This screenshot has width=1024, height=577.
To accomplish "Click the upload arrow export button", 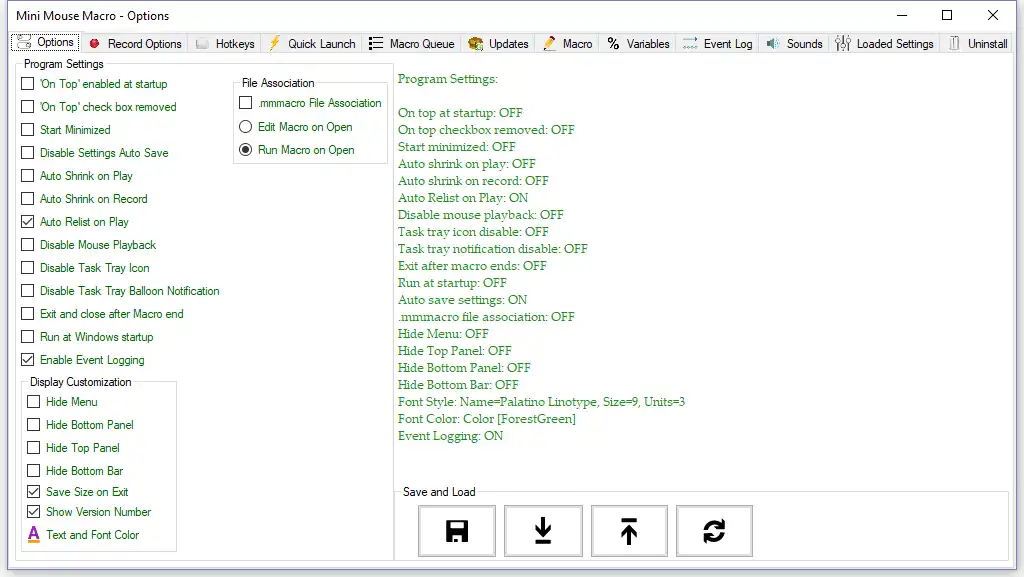I will [x=629, y=531].
